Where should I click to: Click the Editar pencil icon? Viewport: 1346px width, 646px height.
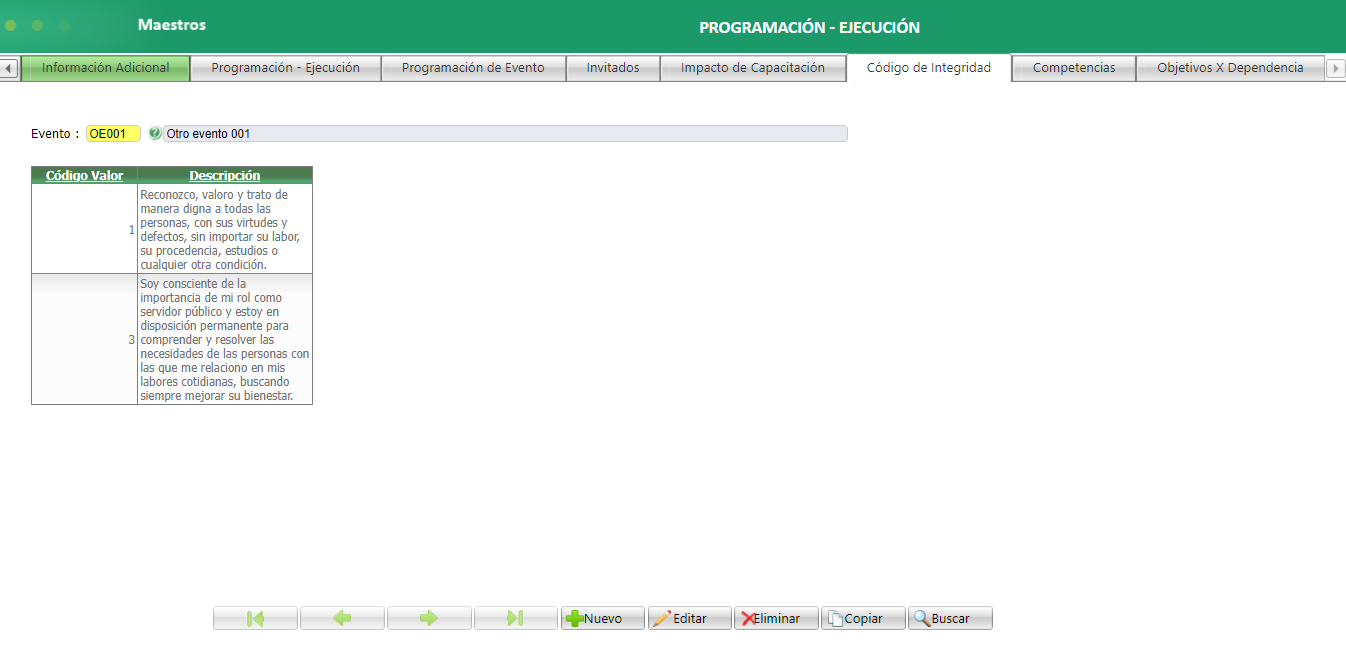point(664,617)
